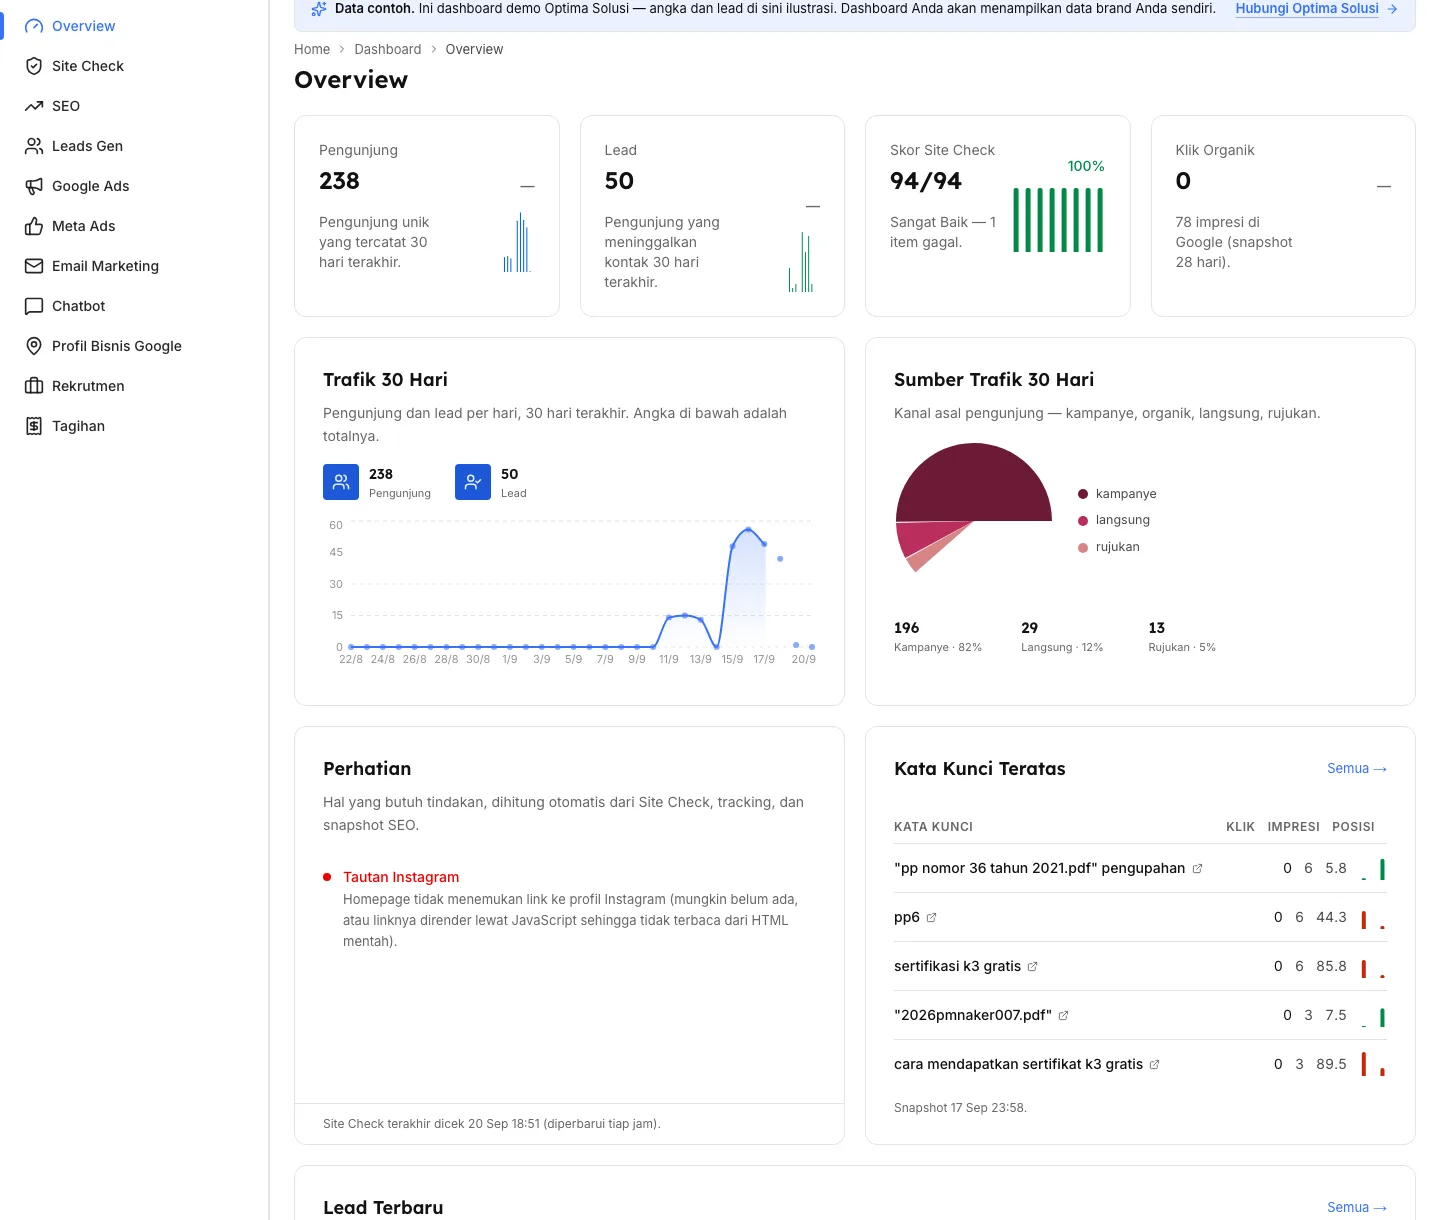Open external link icon beside sertifikasi k3 gratis
The width and height of the screenshot is (1440, 1220).
(1032, 967)
